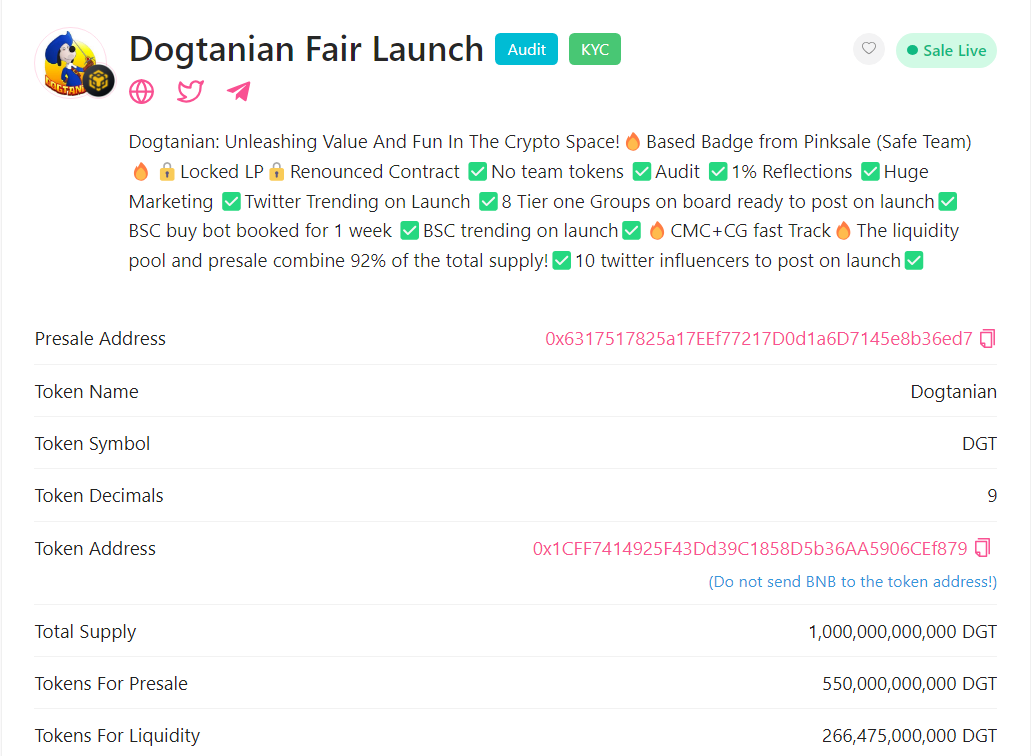
Task: Click the 'Renounced Contract' description text
Action: point(374,172)
